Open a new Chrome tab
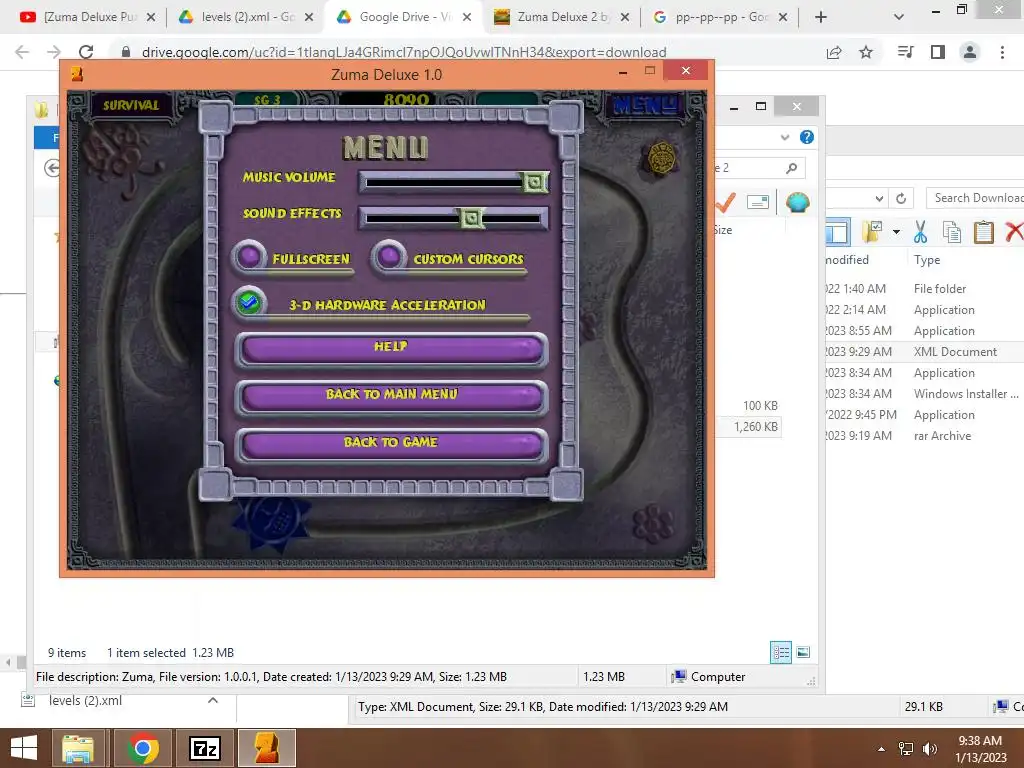This screenshot has width=1024, height=768. point(821,17)
